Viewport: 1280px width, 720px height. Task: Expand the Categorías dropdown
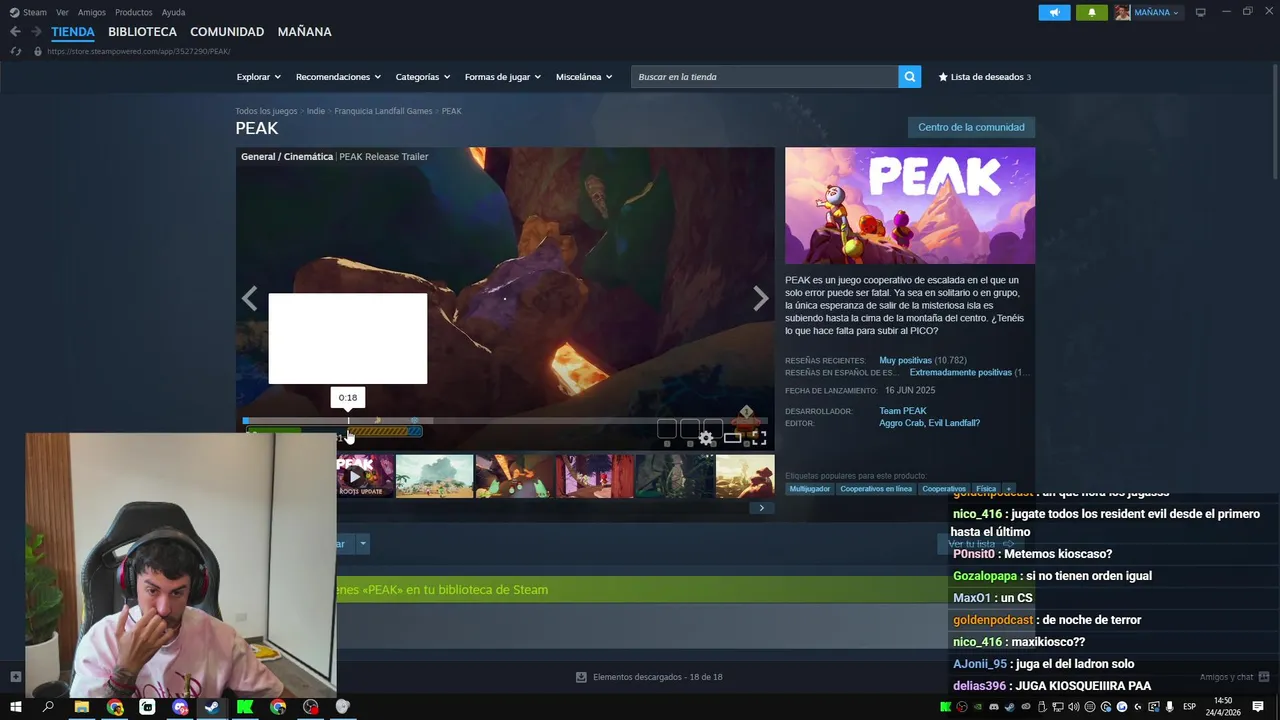(422, 77)
